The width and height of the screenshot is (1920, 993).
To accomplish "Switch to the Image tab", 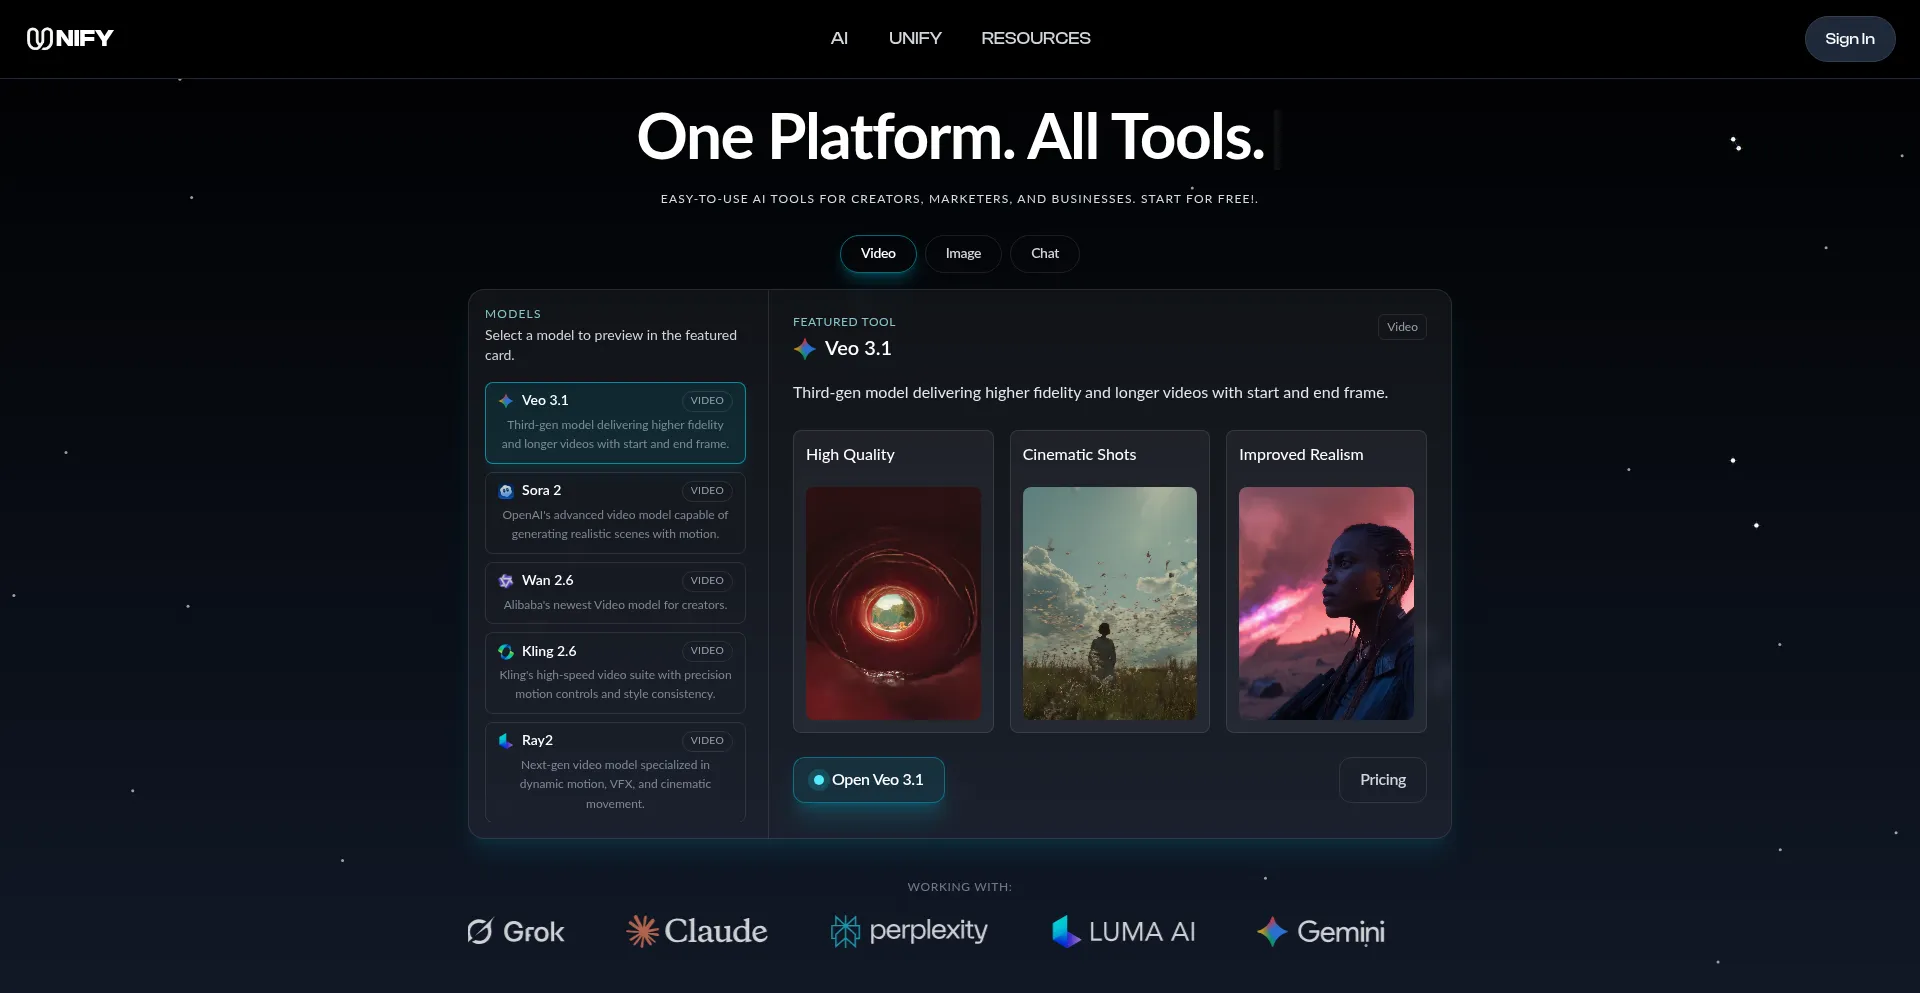I will point(963,254).
